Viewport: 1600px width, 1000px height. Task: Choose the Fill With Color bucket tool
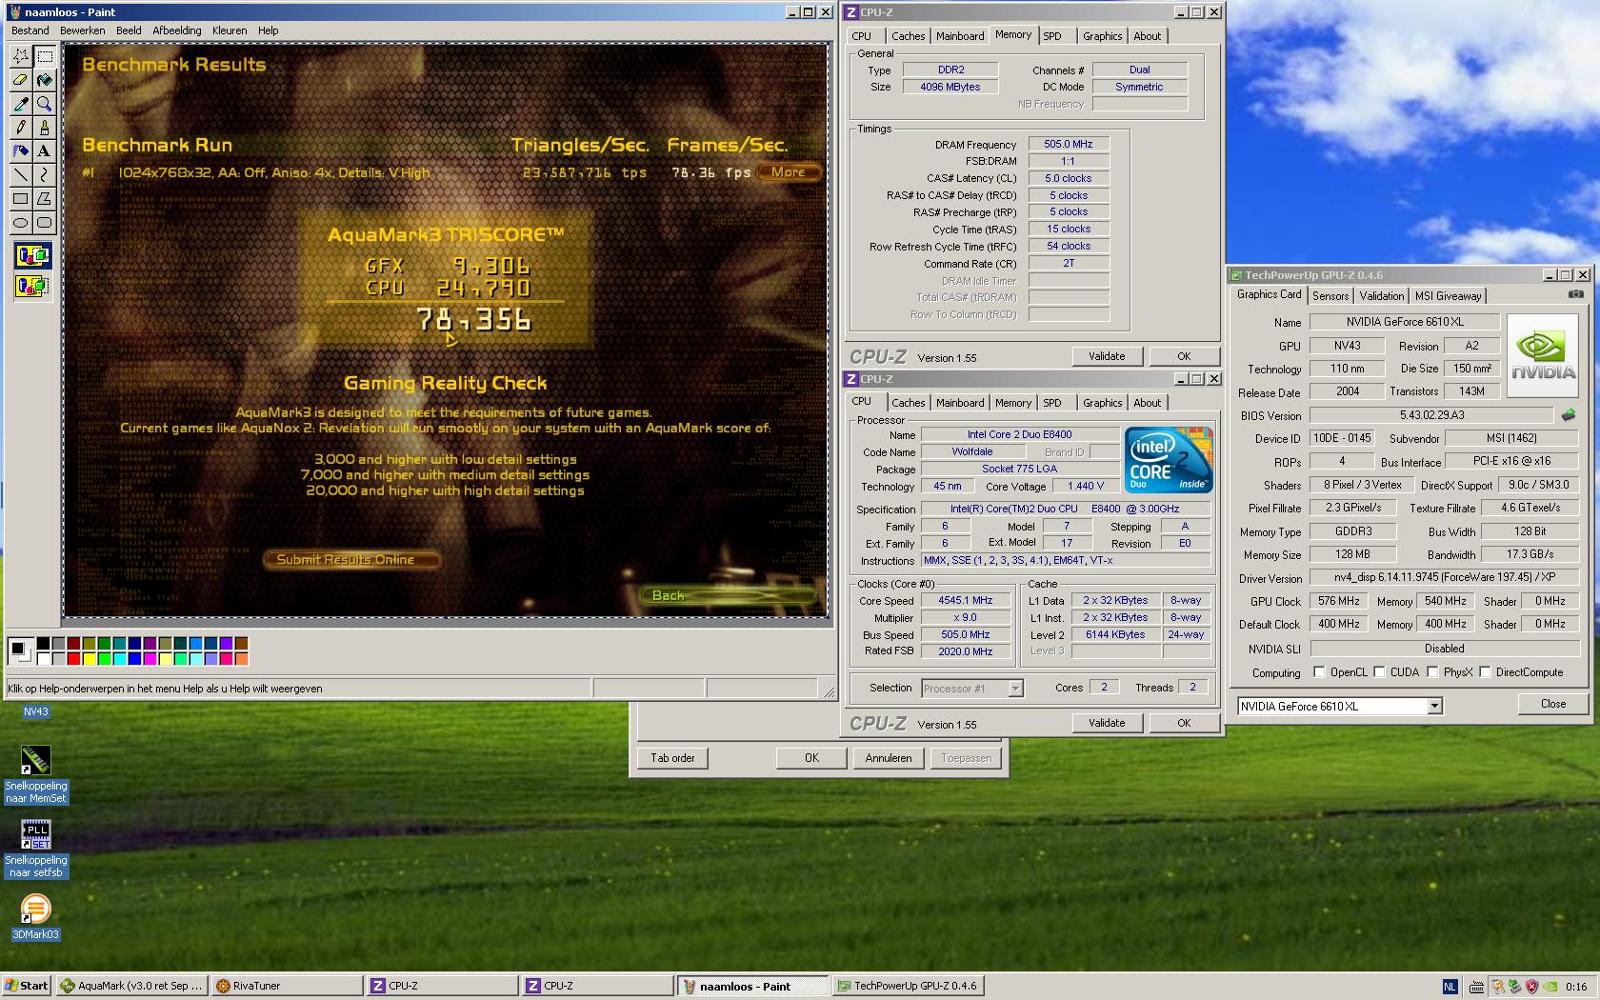pos(44,80)
